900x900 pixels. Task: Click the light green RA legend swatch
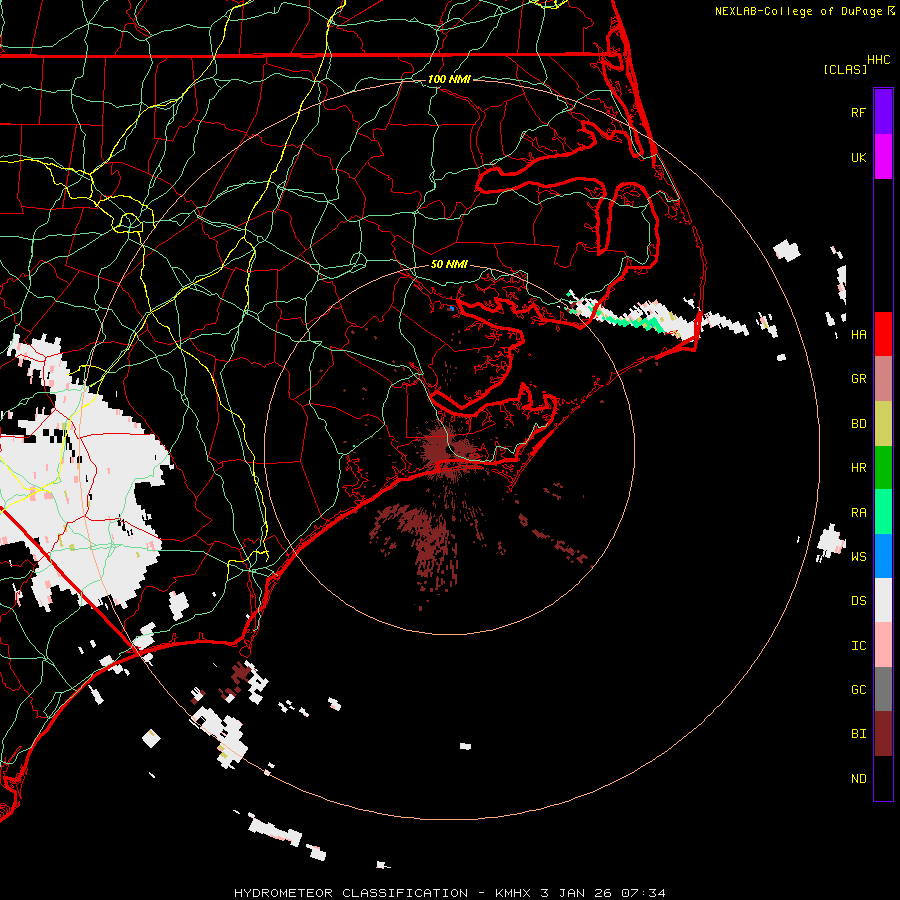[x=883, y=512]
